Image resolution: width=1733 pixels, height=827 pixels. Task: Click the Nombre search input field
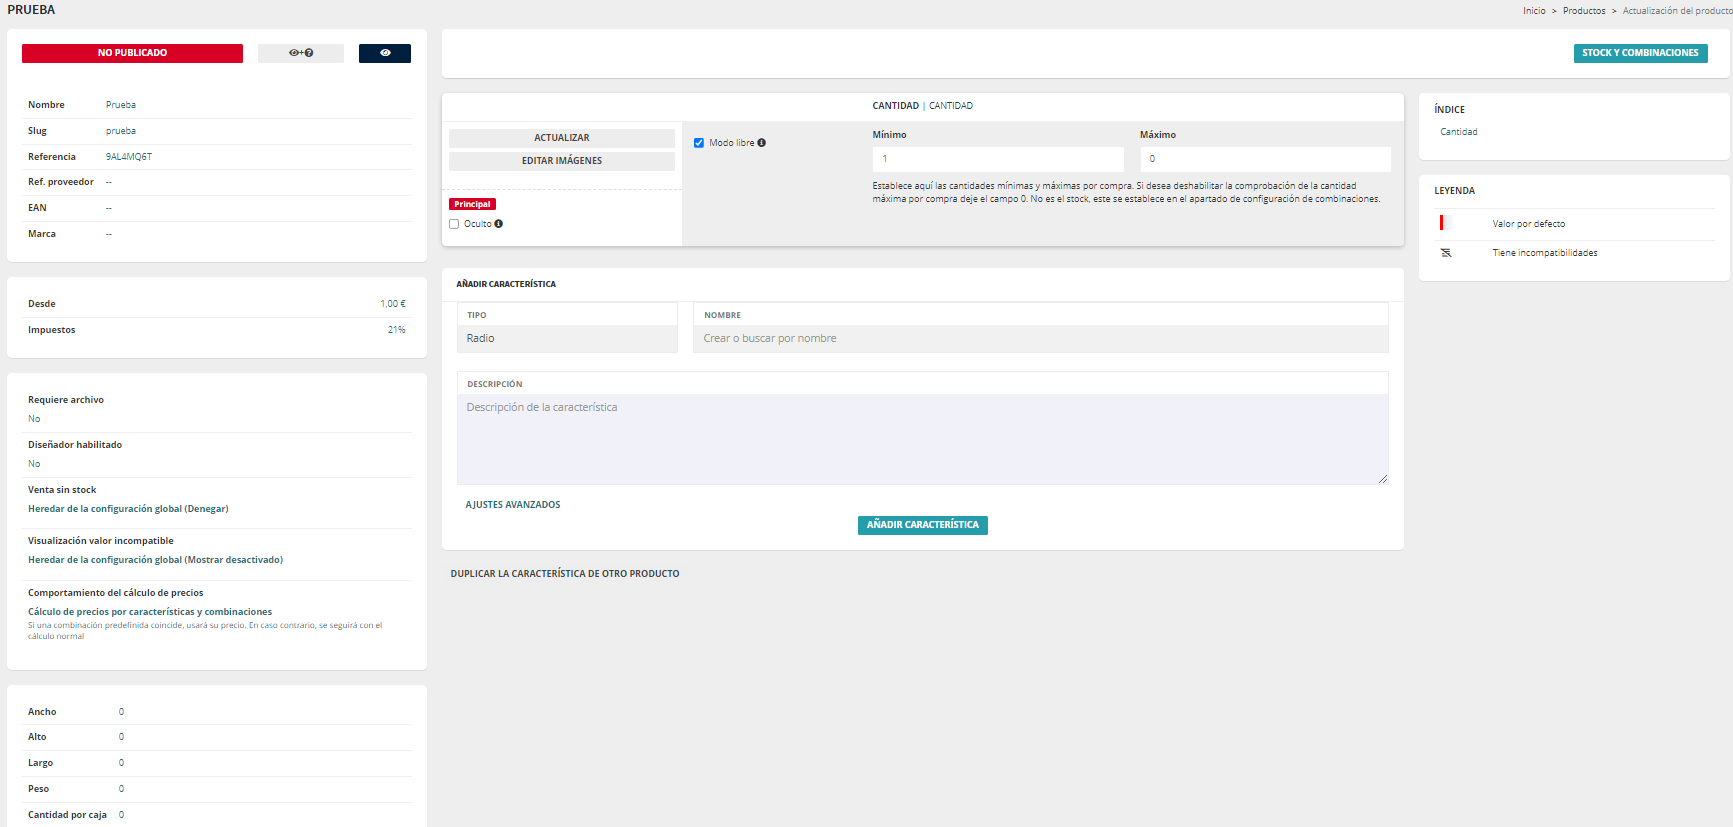1040,339
